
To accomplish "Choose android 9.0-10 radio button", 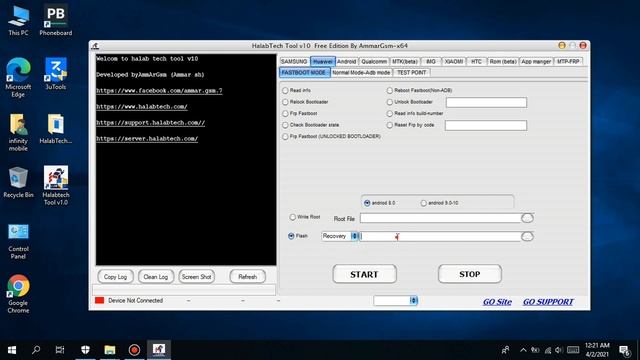I will pyautogui.click(x=423, y=203).
